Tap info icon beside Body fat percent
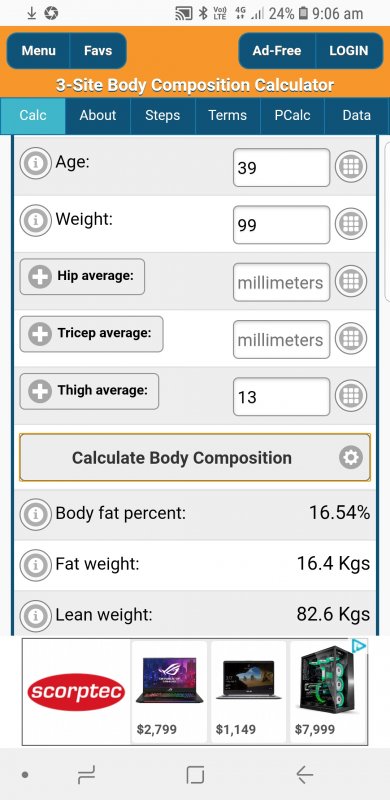390x800 pixels. (x=35, y=514)
